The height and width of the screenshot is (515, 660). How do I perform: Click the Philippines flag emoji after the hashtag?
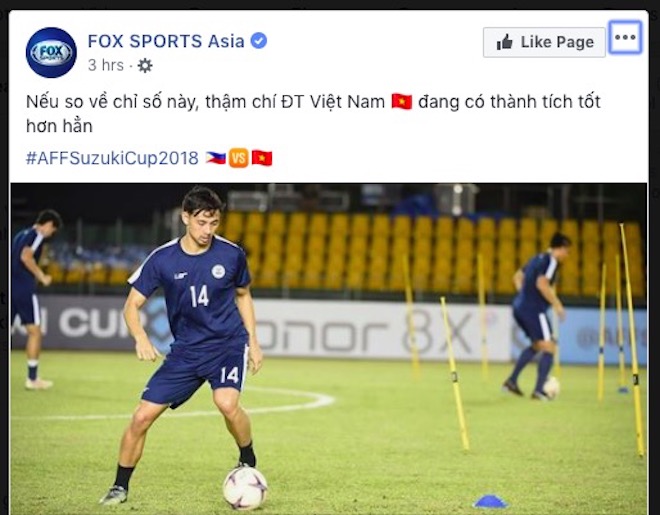pyautogui.click(x=216, y=158)
